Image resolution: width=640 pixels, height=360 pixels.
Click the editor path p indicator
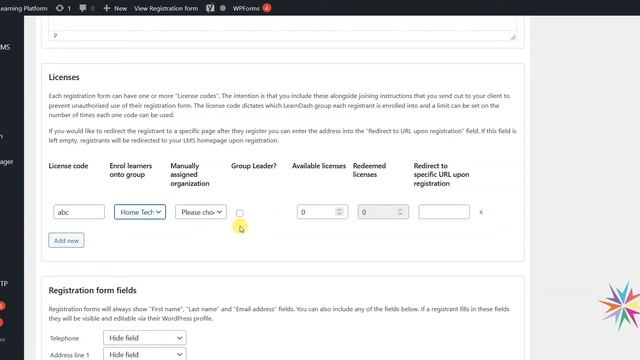(56, 36)
